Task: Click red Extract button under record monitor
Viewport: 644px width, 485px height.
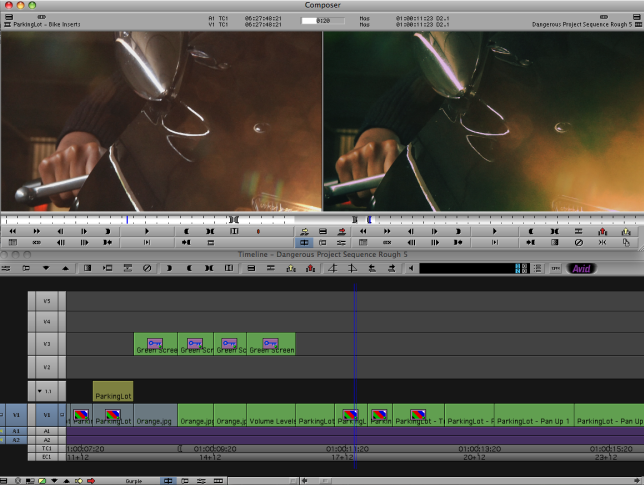Action: tap(603, 232)
